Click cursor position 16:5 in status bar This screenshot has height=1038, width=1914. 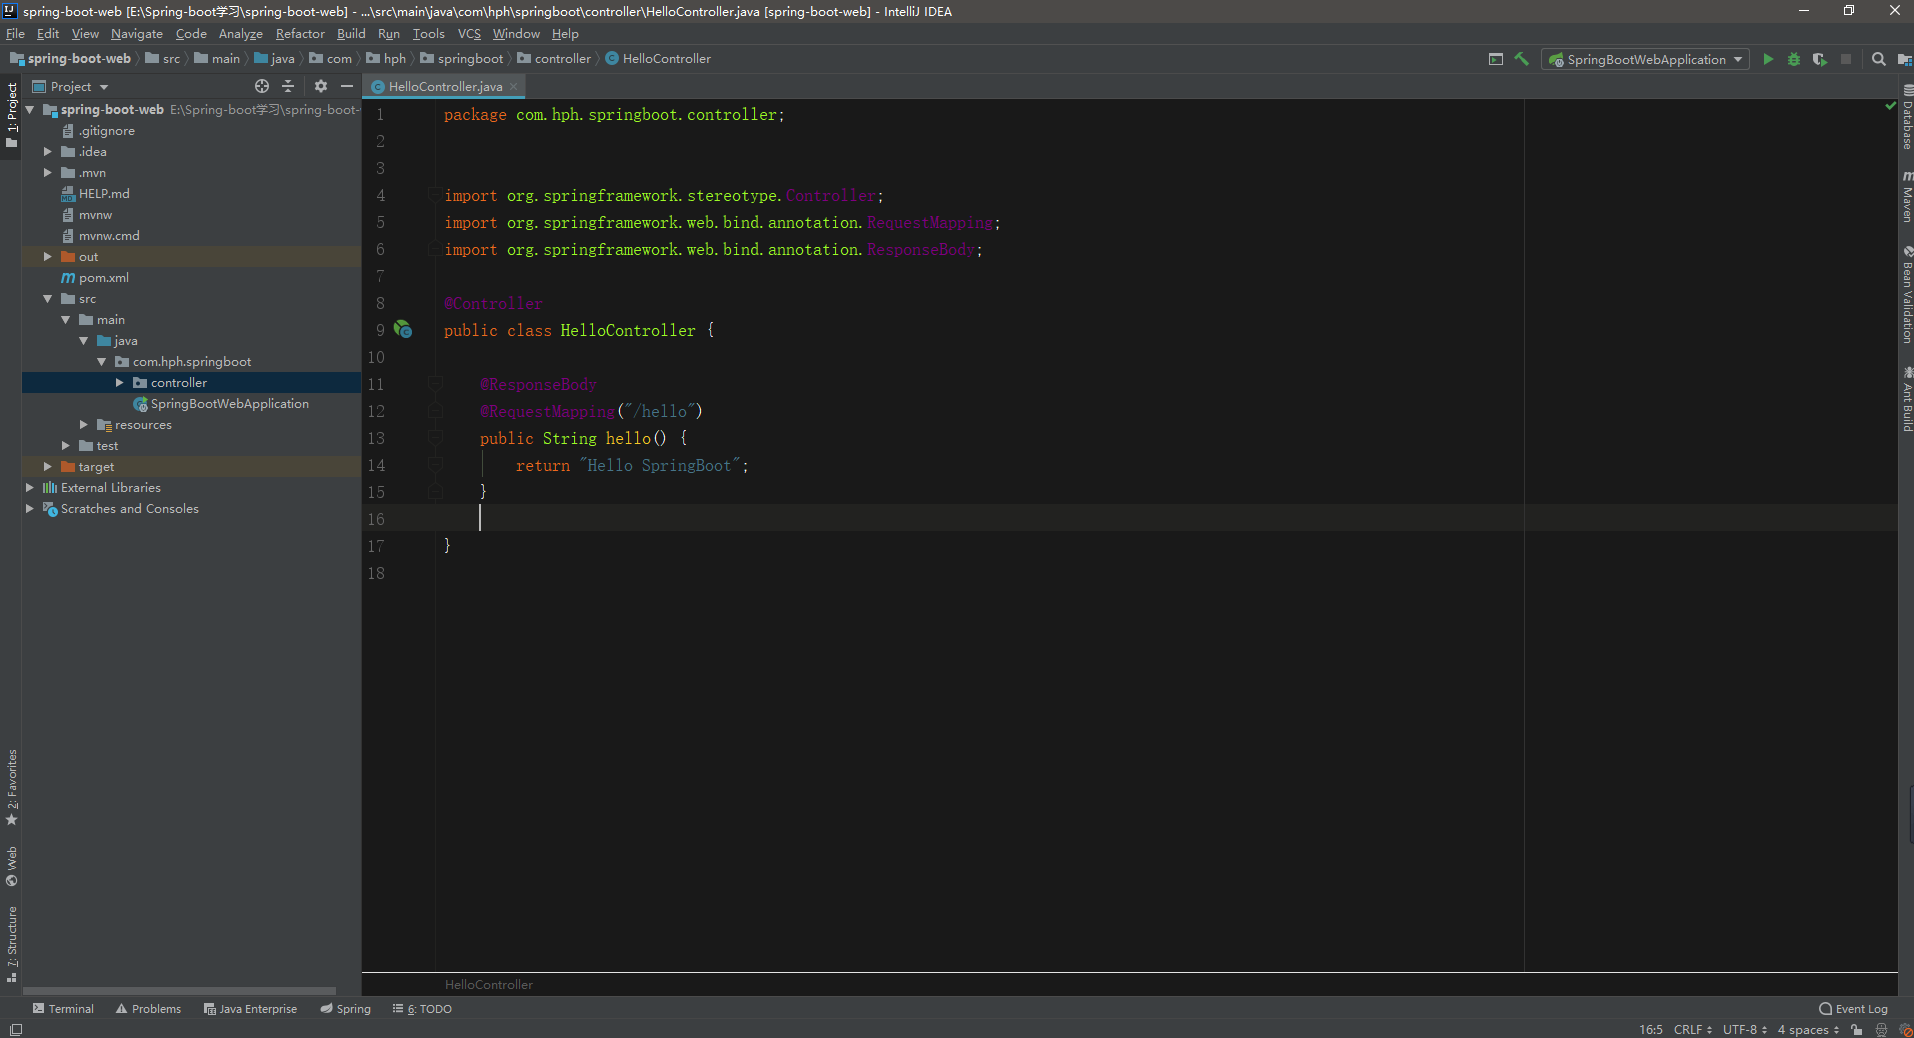1650,1029
